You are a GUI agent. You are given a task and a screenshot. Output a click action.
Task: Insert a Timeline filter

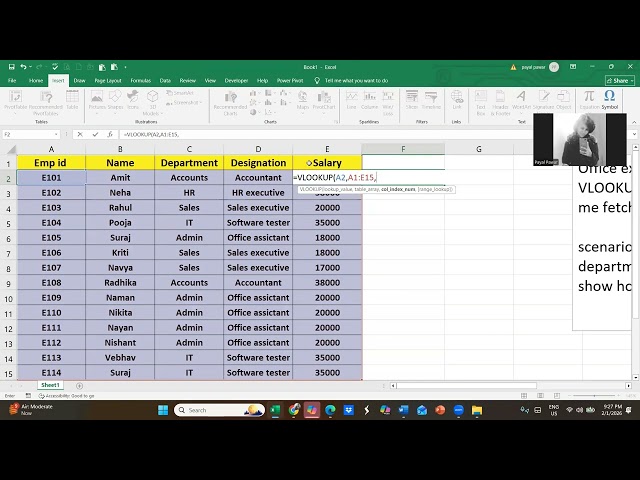431,100
